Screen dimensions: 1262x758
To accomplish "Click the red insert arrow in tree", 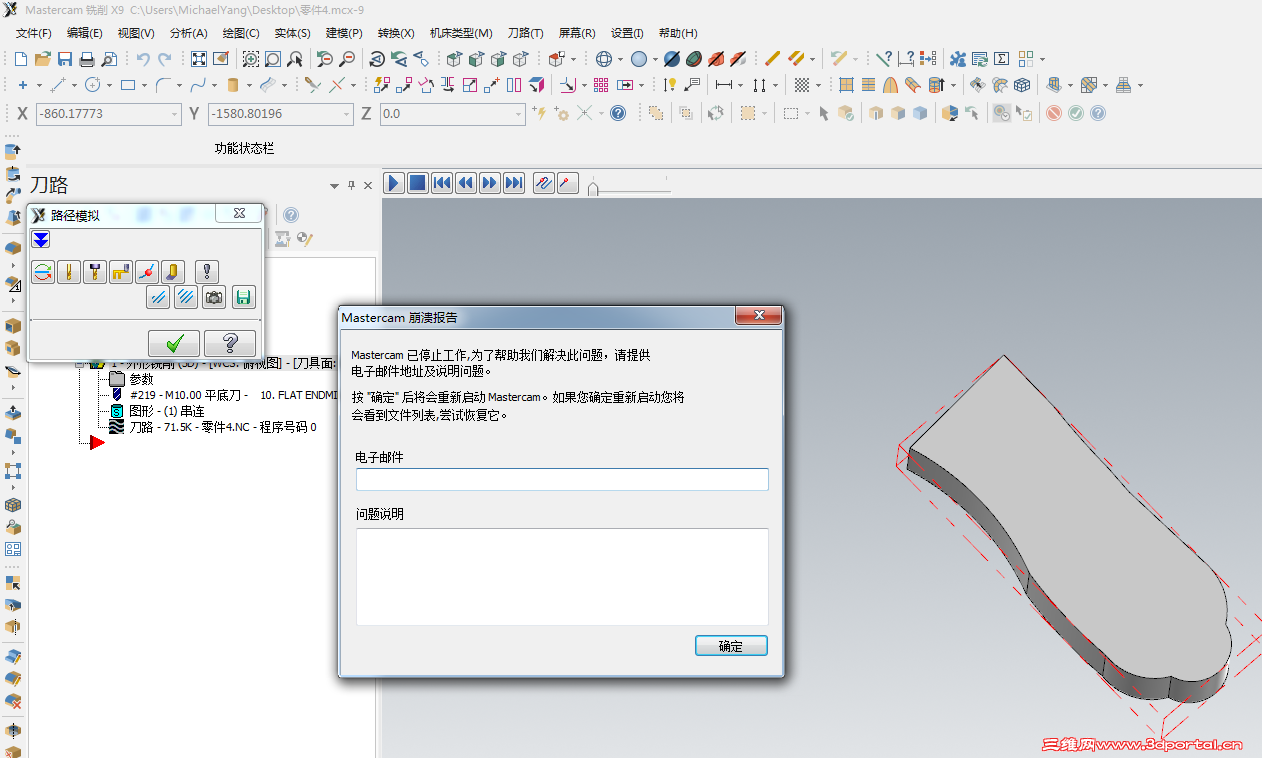I will click(97, 442).
